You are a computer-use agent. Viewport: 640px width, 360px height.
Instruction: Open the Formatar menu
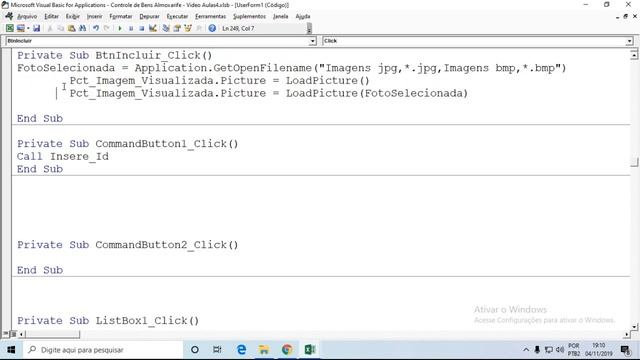click(x=121, y=16)
